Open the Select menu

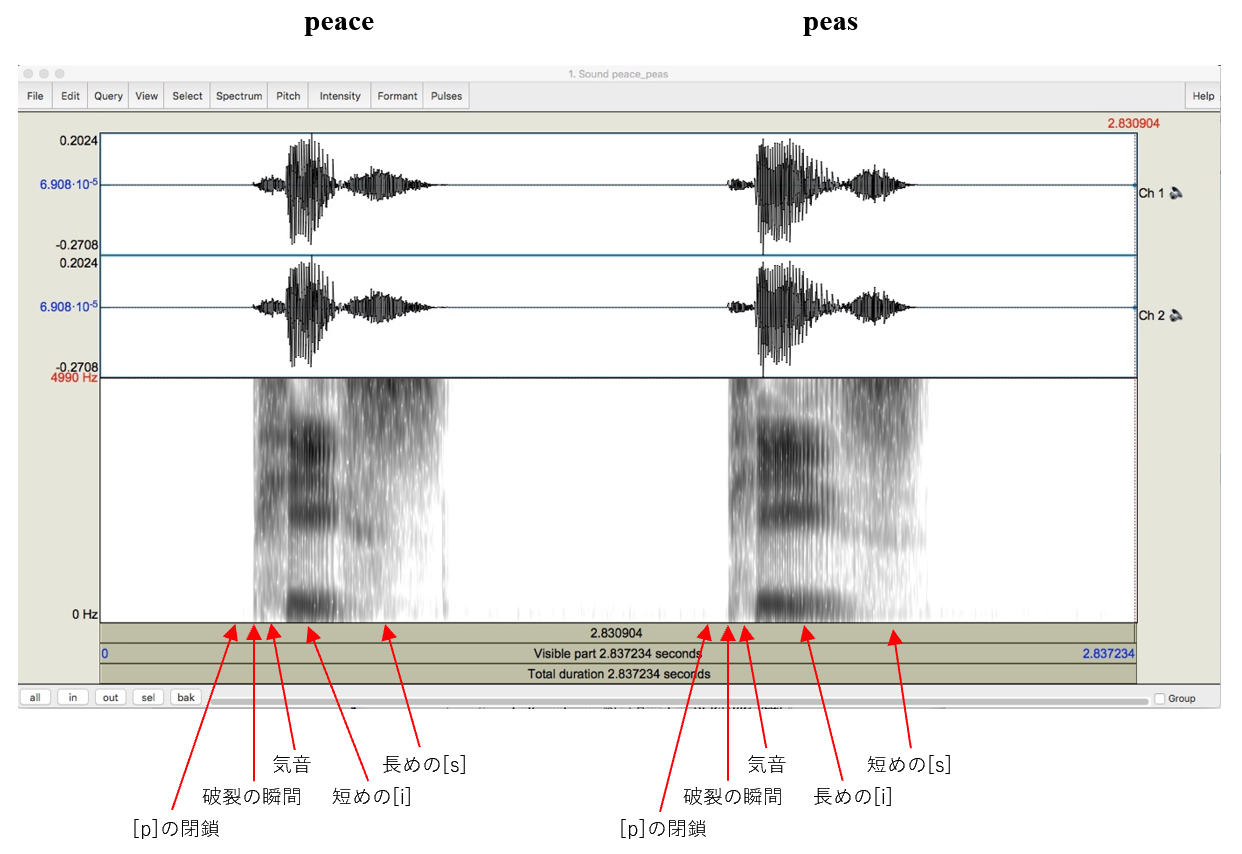click(x=187, y=96)
